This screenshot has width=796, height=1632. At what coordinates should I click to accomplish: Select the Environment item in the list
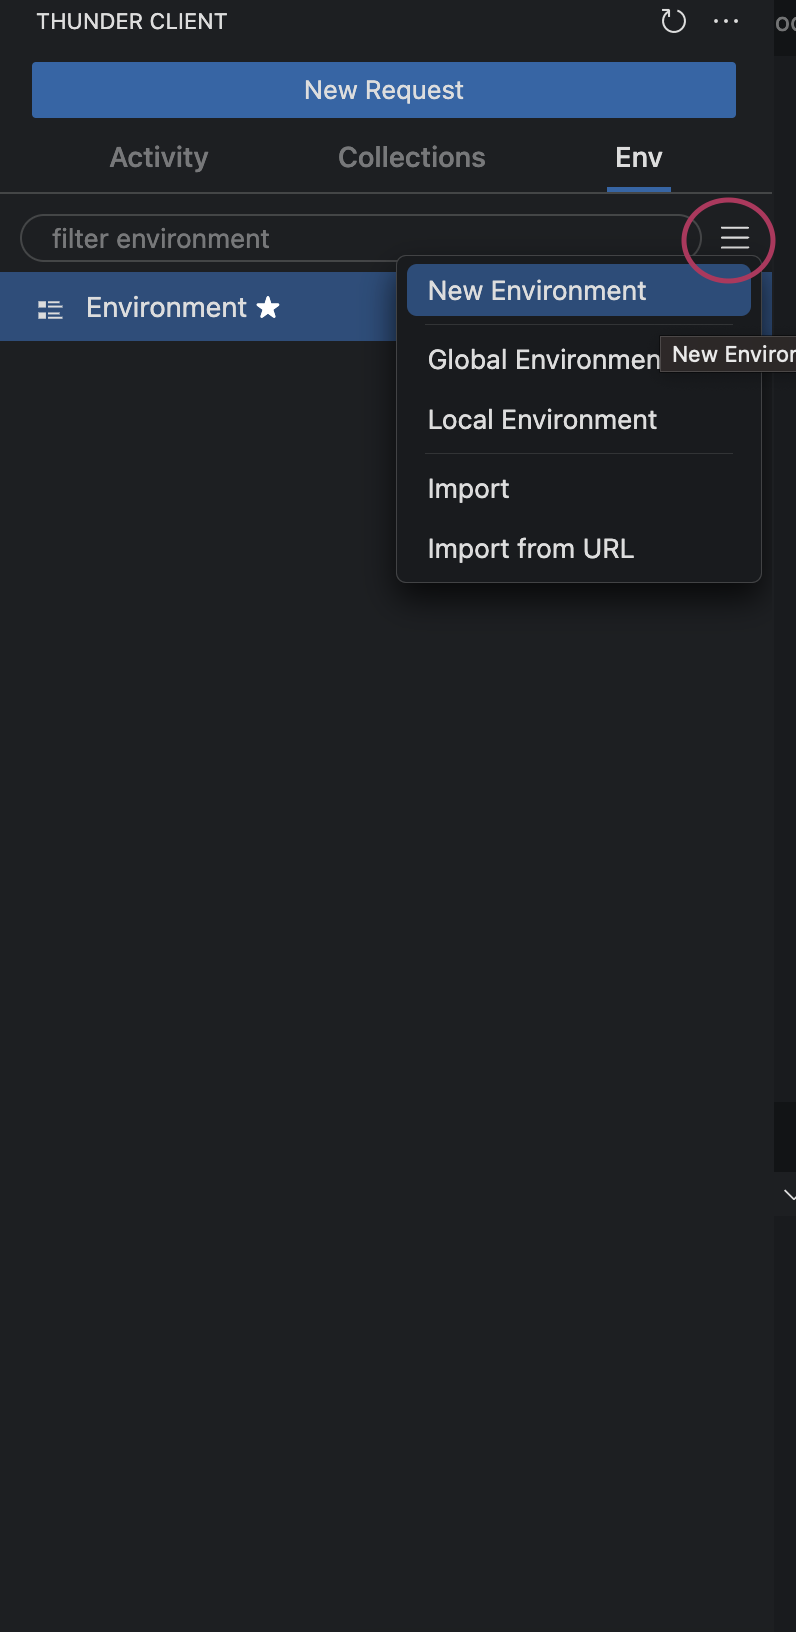click(200, 307)
